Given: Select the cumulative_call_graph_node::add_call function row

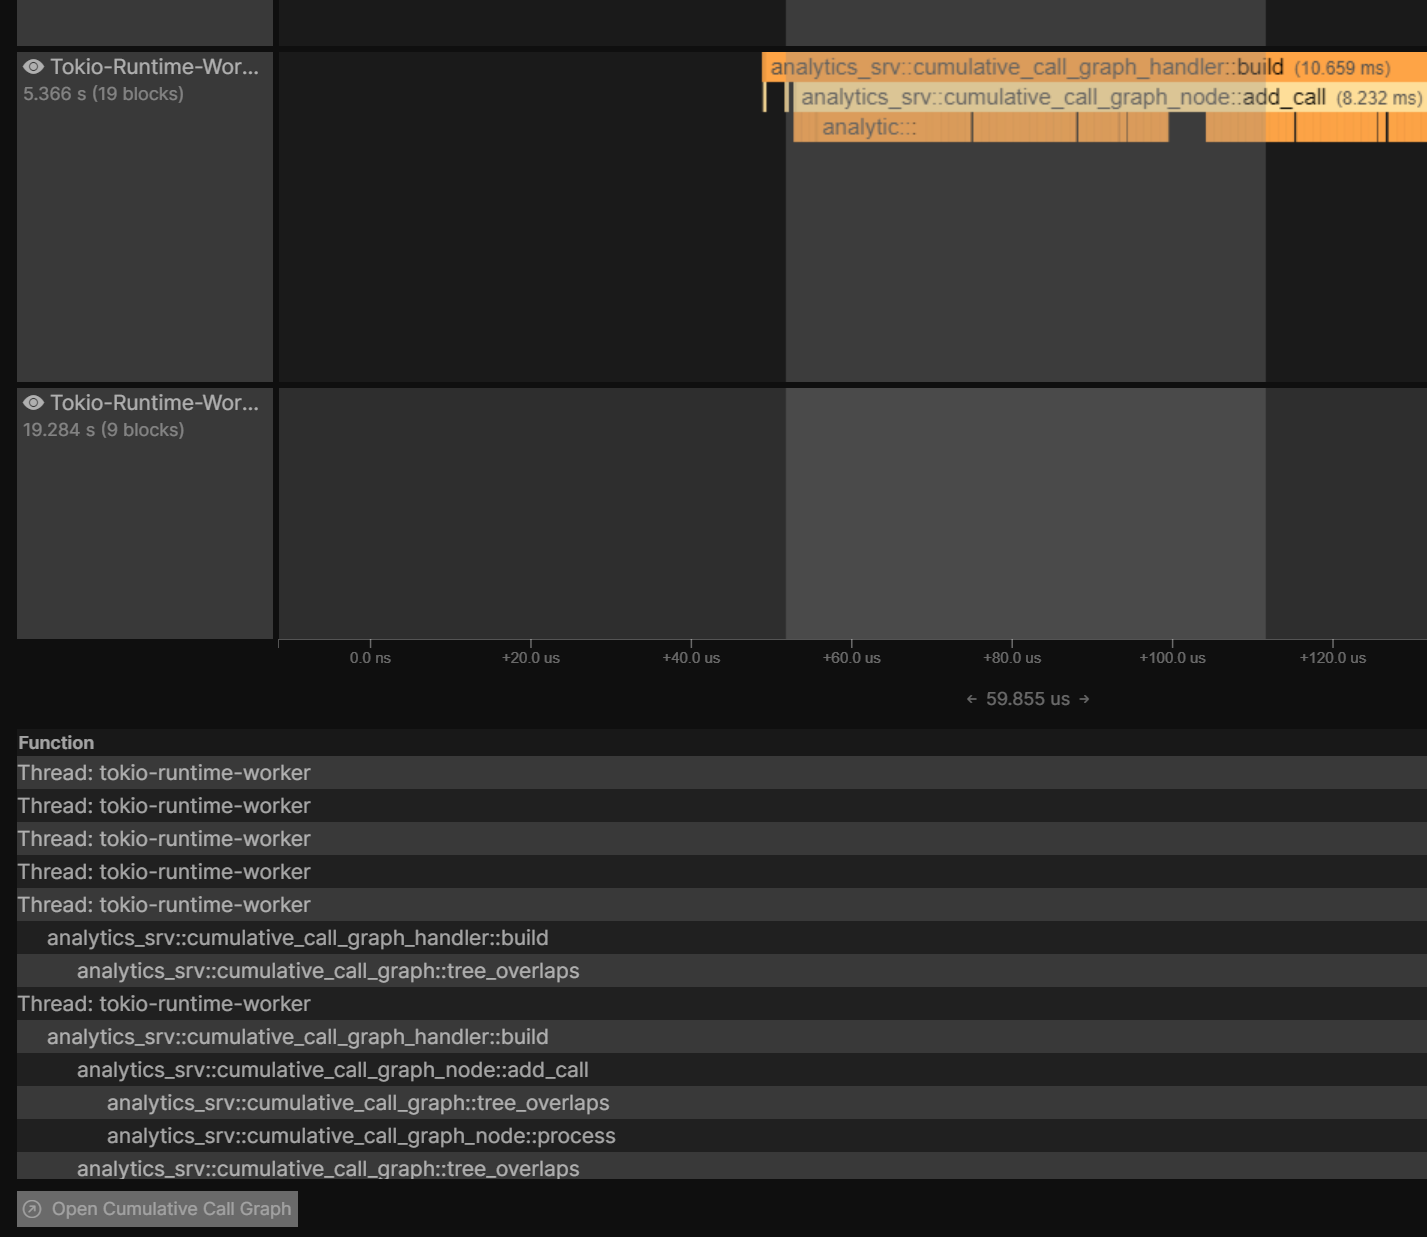Looking at the screenshot, I should coord(332,1069).
